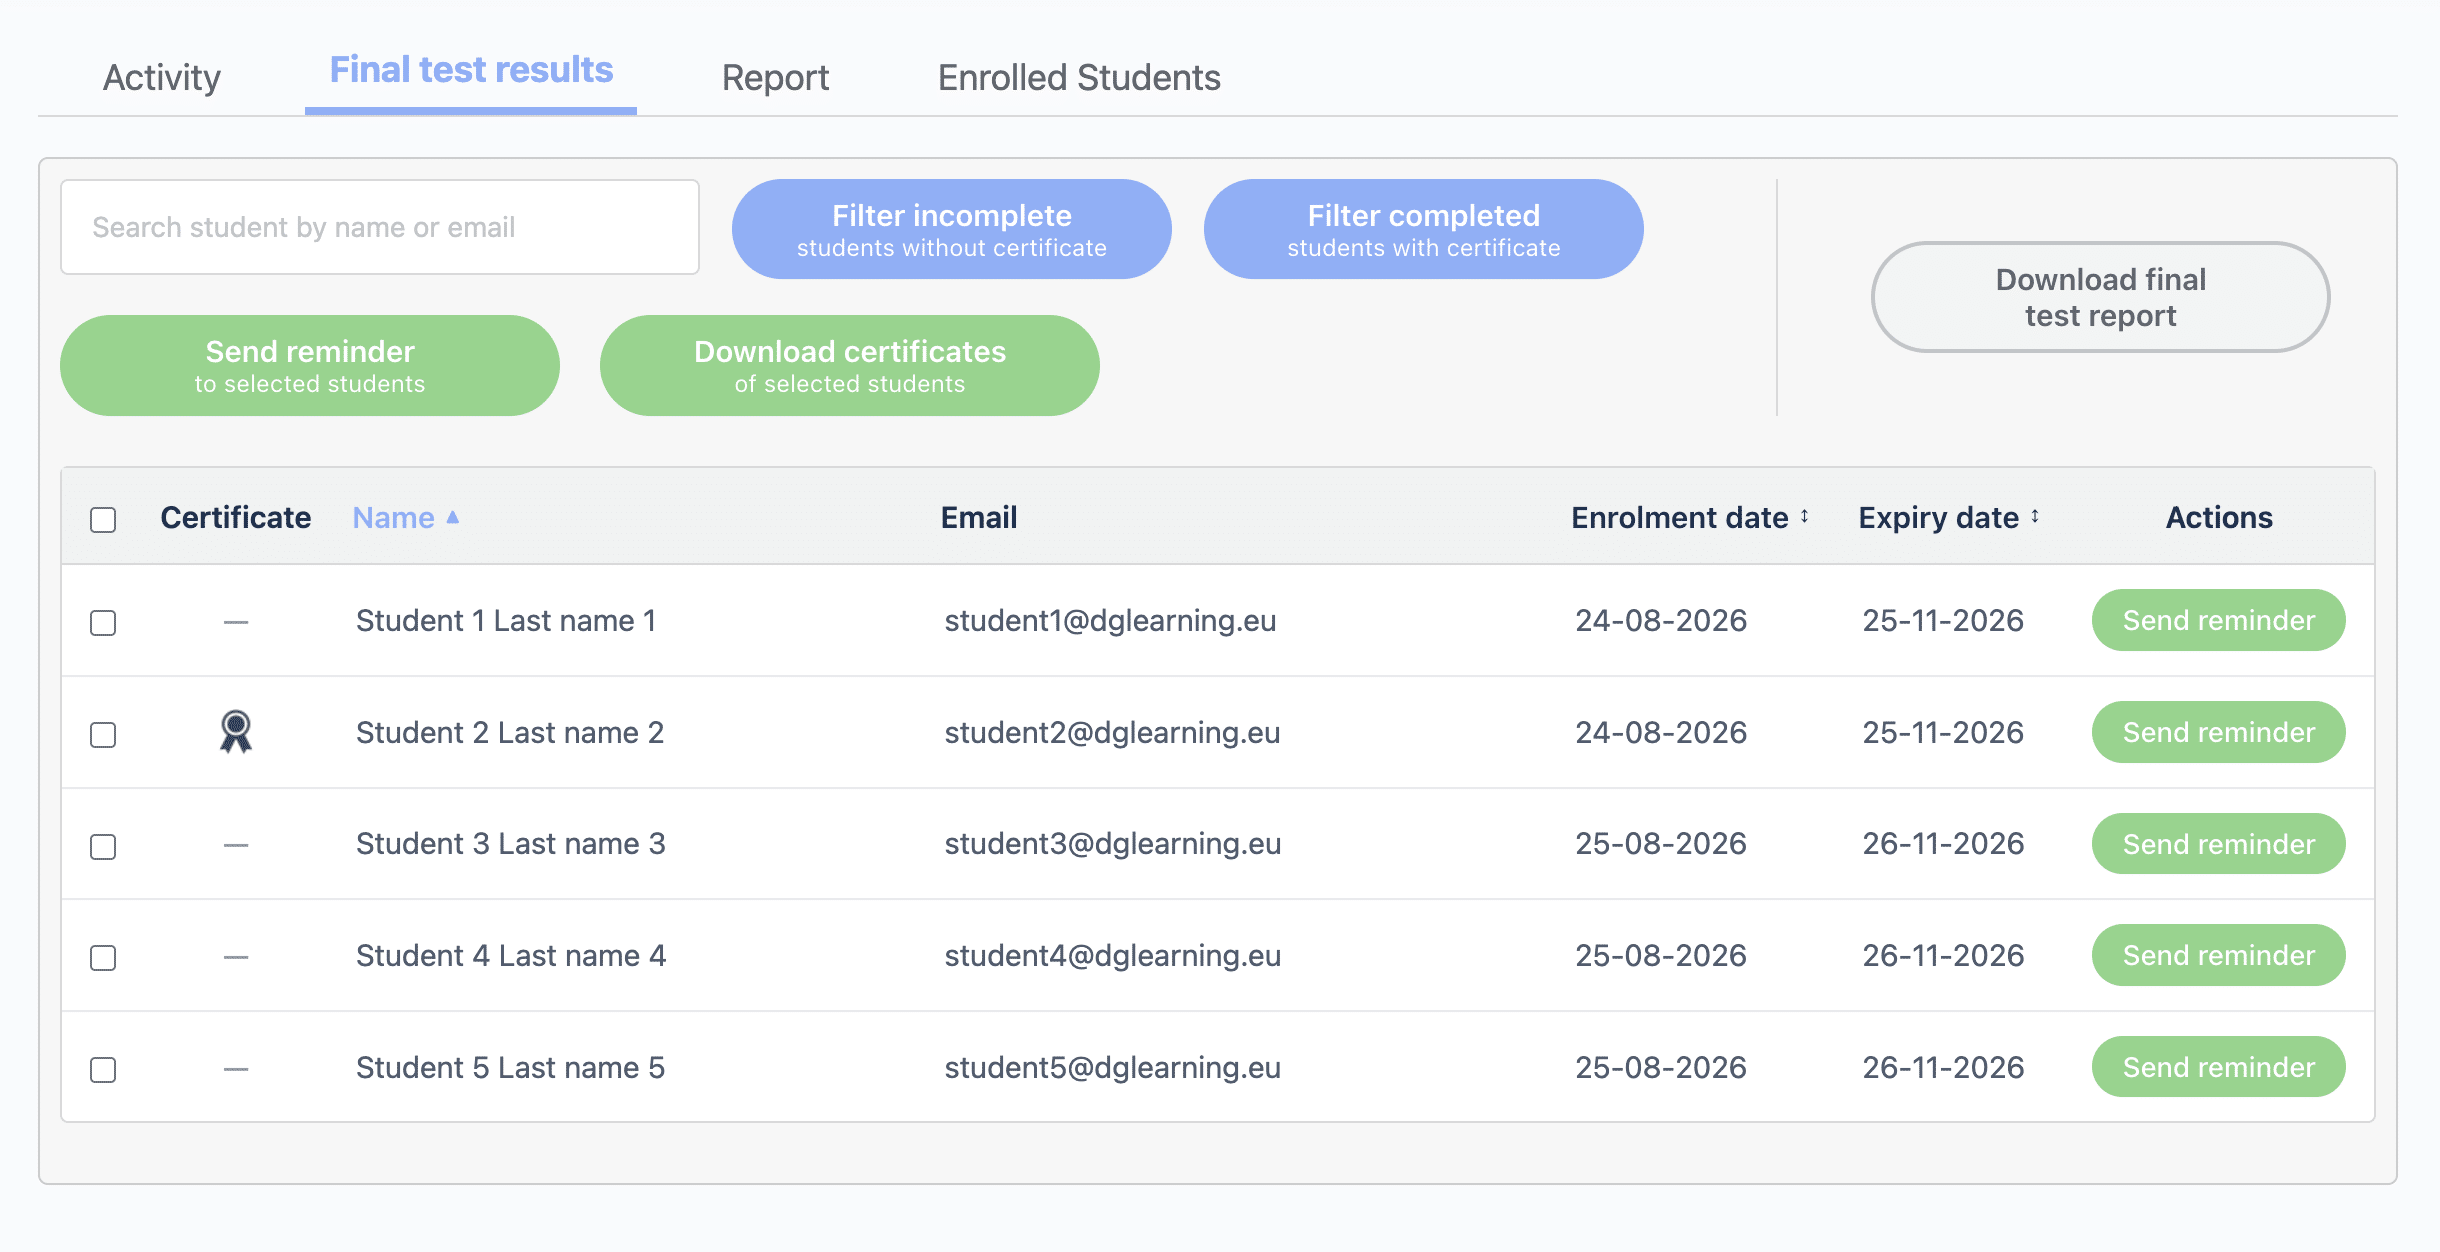Download certificates of selected students
Screen dimensions: 2440x1252
(x=850, y=366)
